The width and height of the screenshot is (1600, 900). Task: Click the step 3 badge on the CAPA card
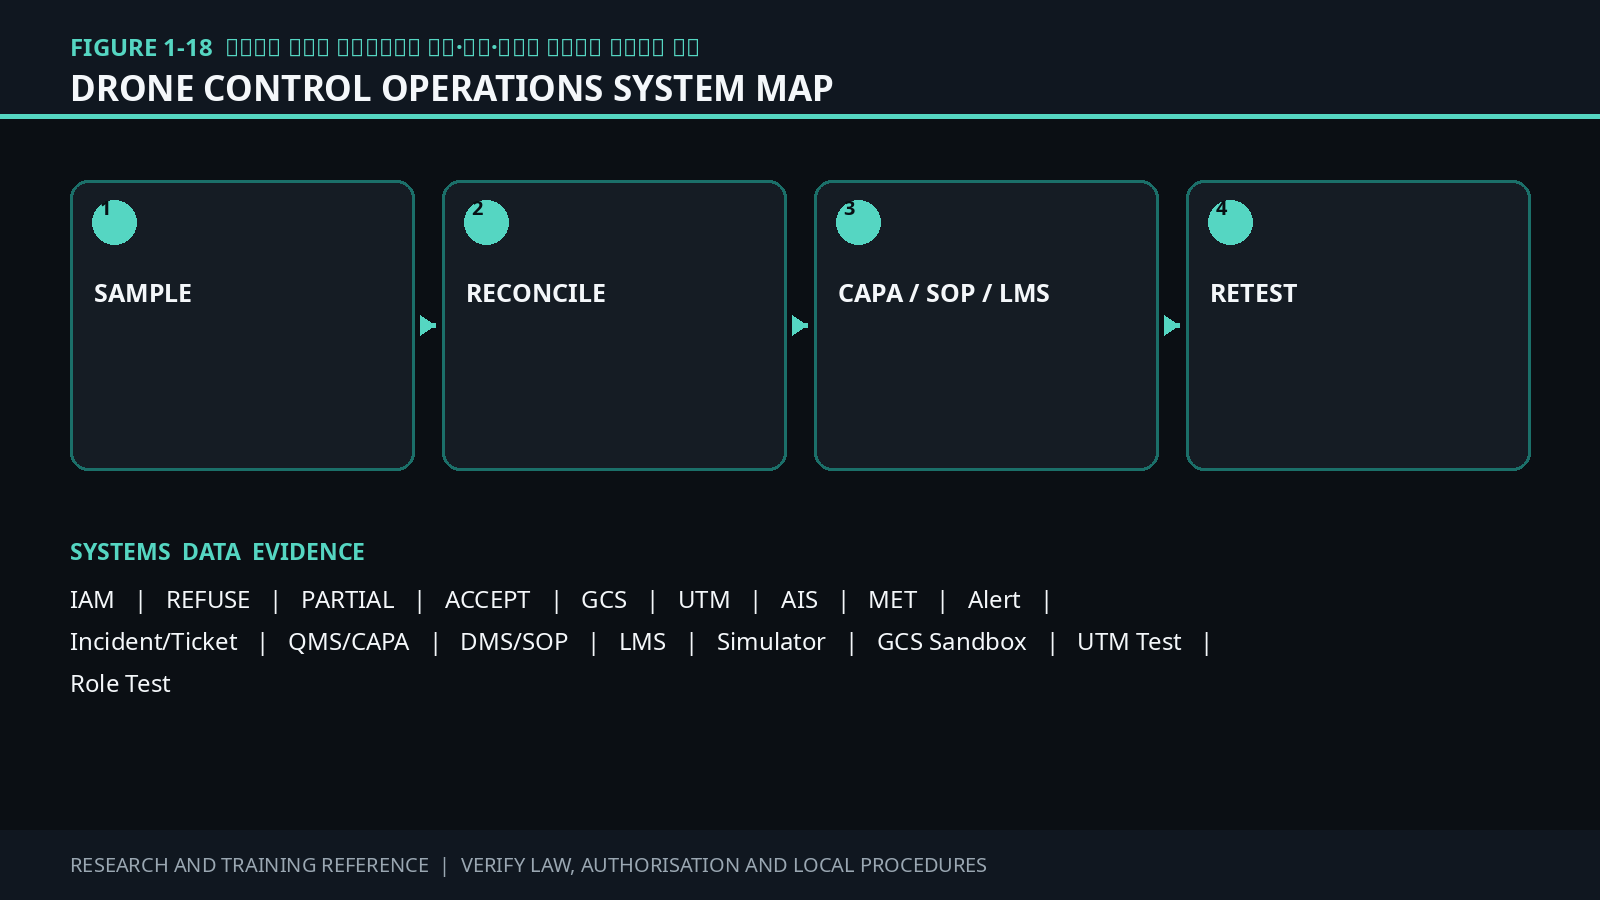[858, 222]
